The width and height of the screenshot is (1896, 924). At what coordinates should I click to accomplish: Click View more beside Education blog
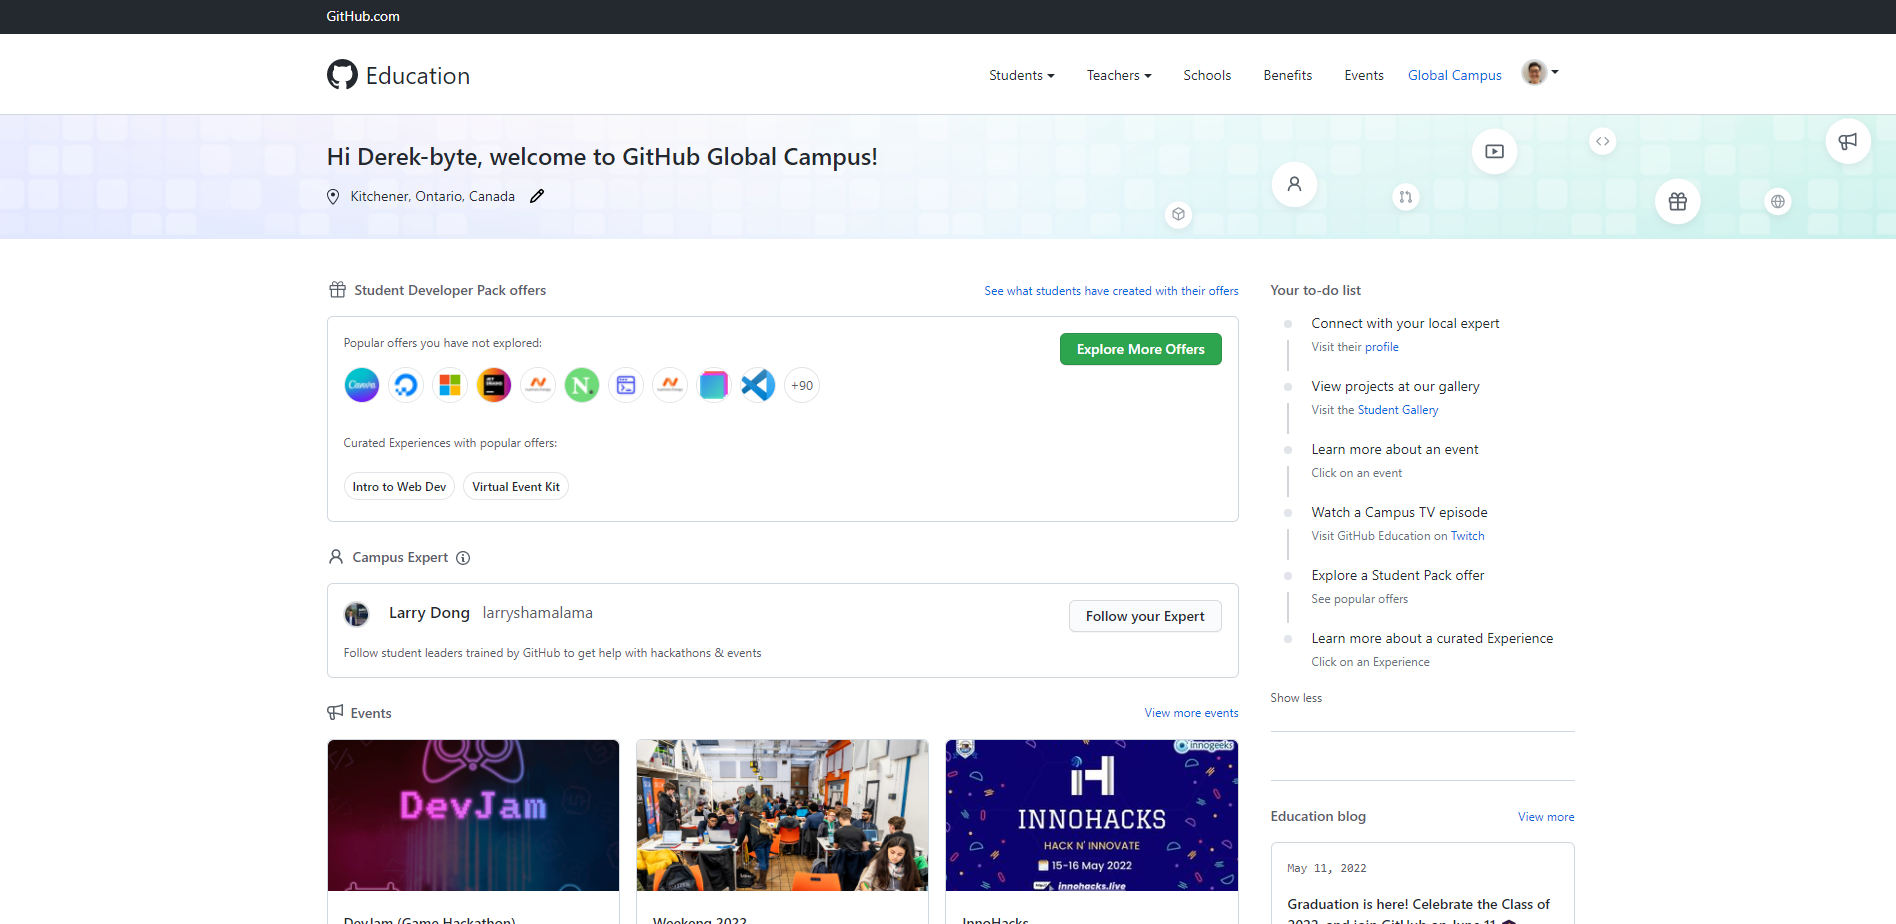(x=1546, y=817)
